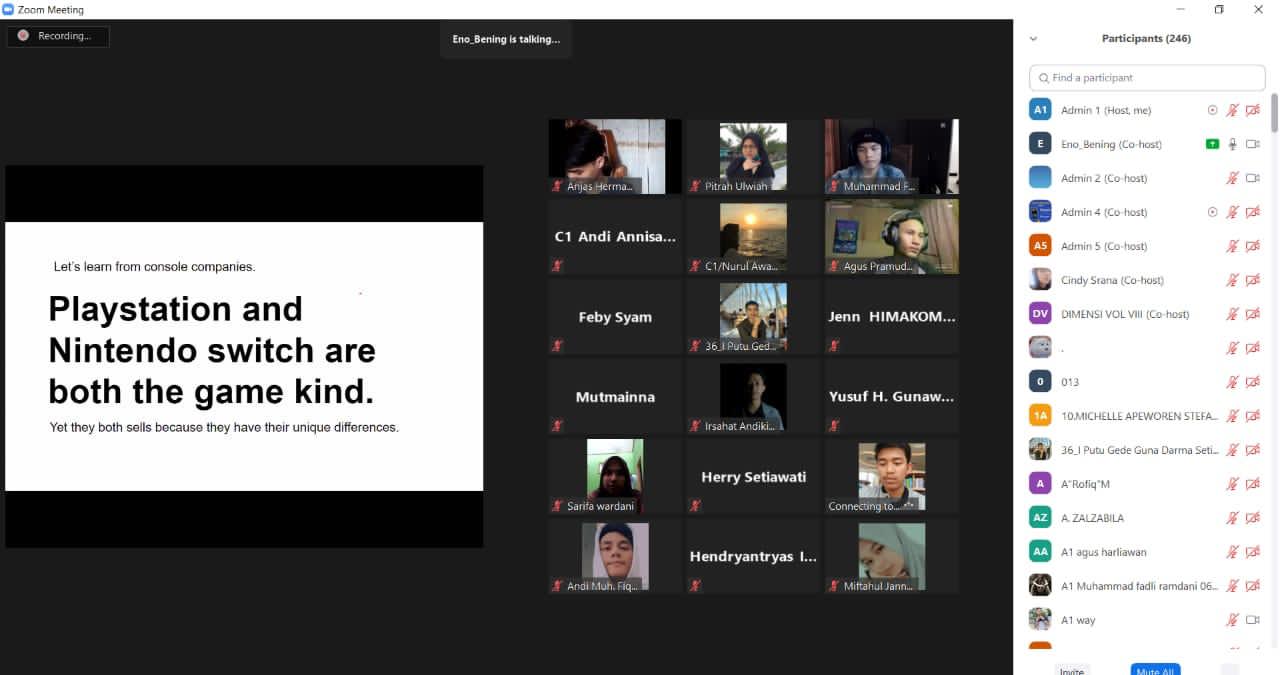This screenshot has width=1280, height=675.
Task: Click the recording indicator icon next to Admin 4
Action: [x=1212, y=212]
